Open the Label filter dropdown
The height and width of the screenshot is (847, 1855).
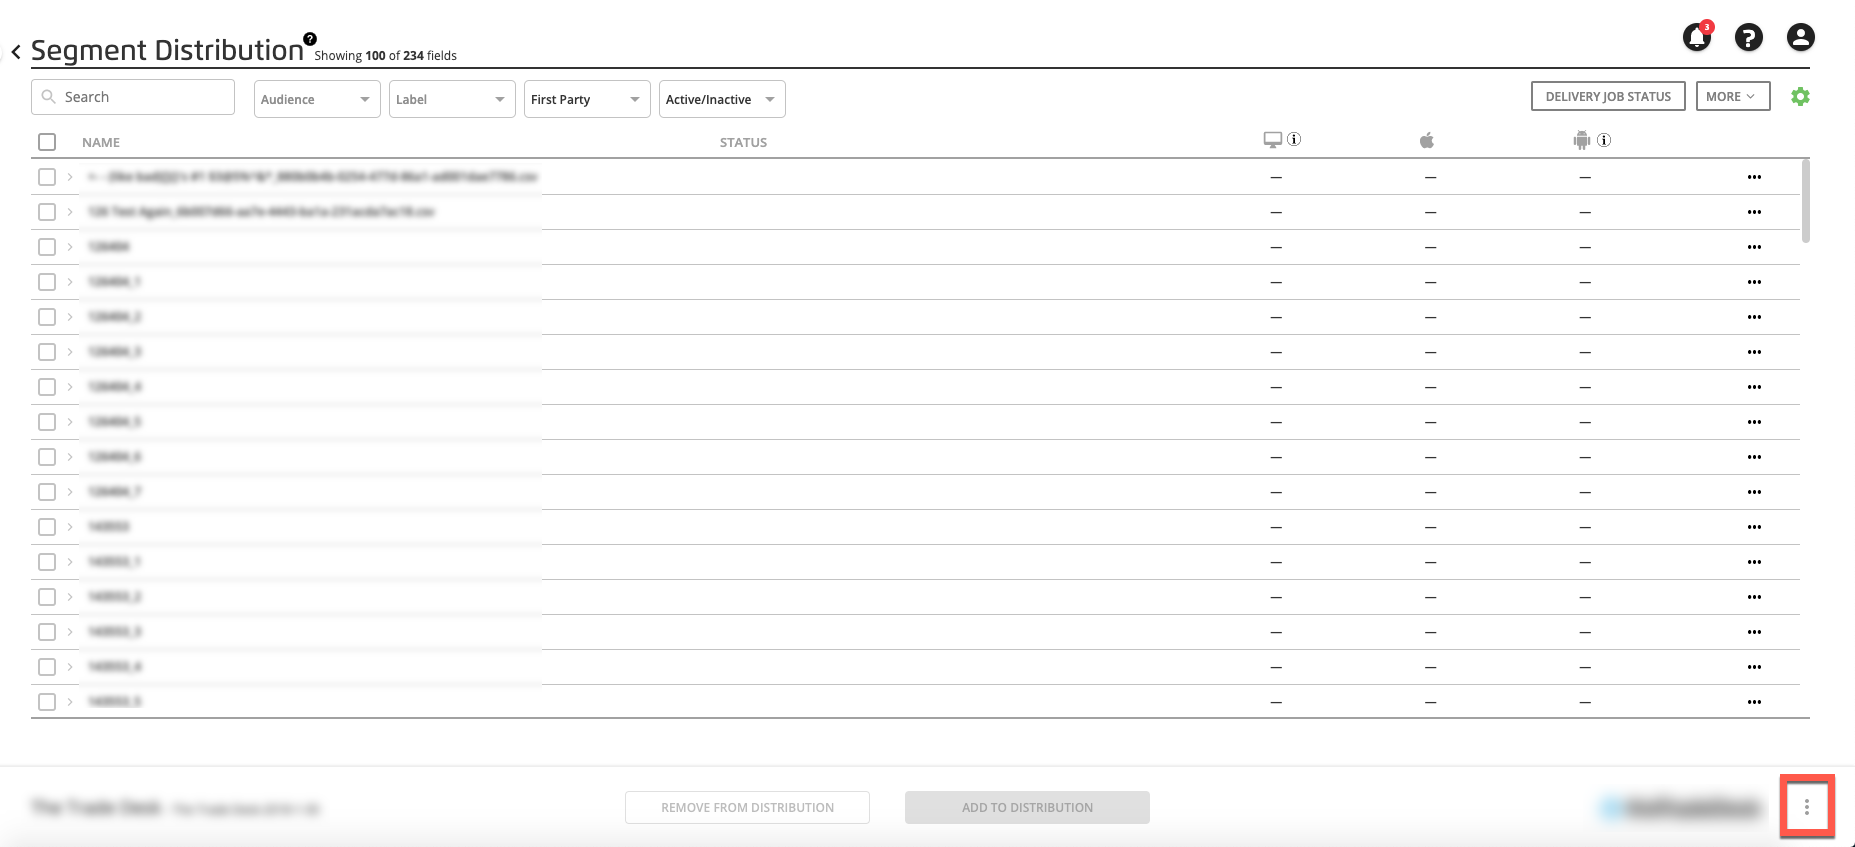452,99
